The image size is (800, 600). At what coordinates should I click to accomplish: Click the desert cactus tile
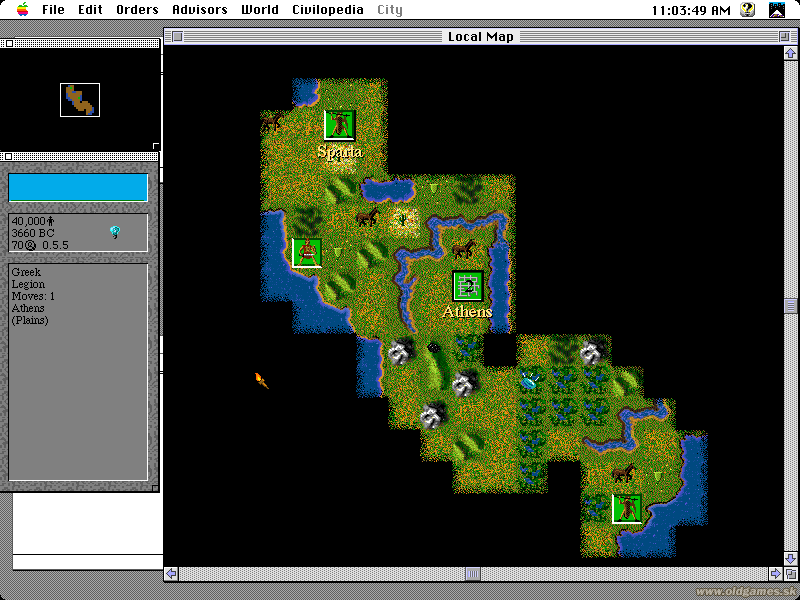point(404,222)
